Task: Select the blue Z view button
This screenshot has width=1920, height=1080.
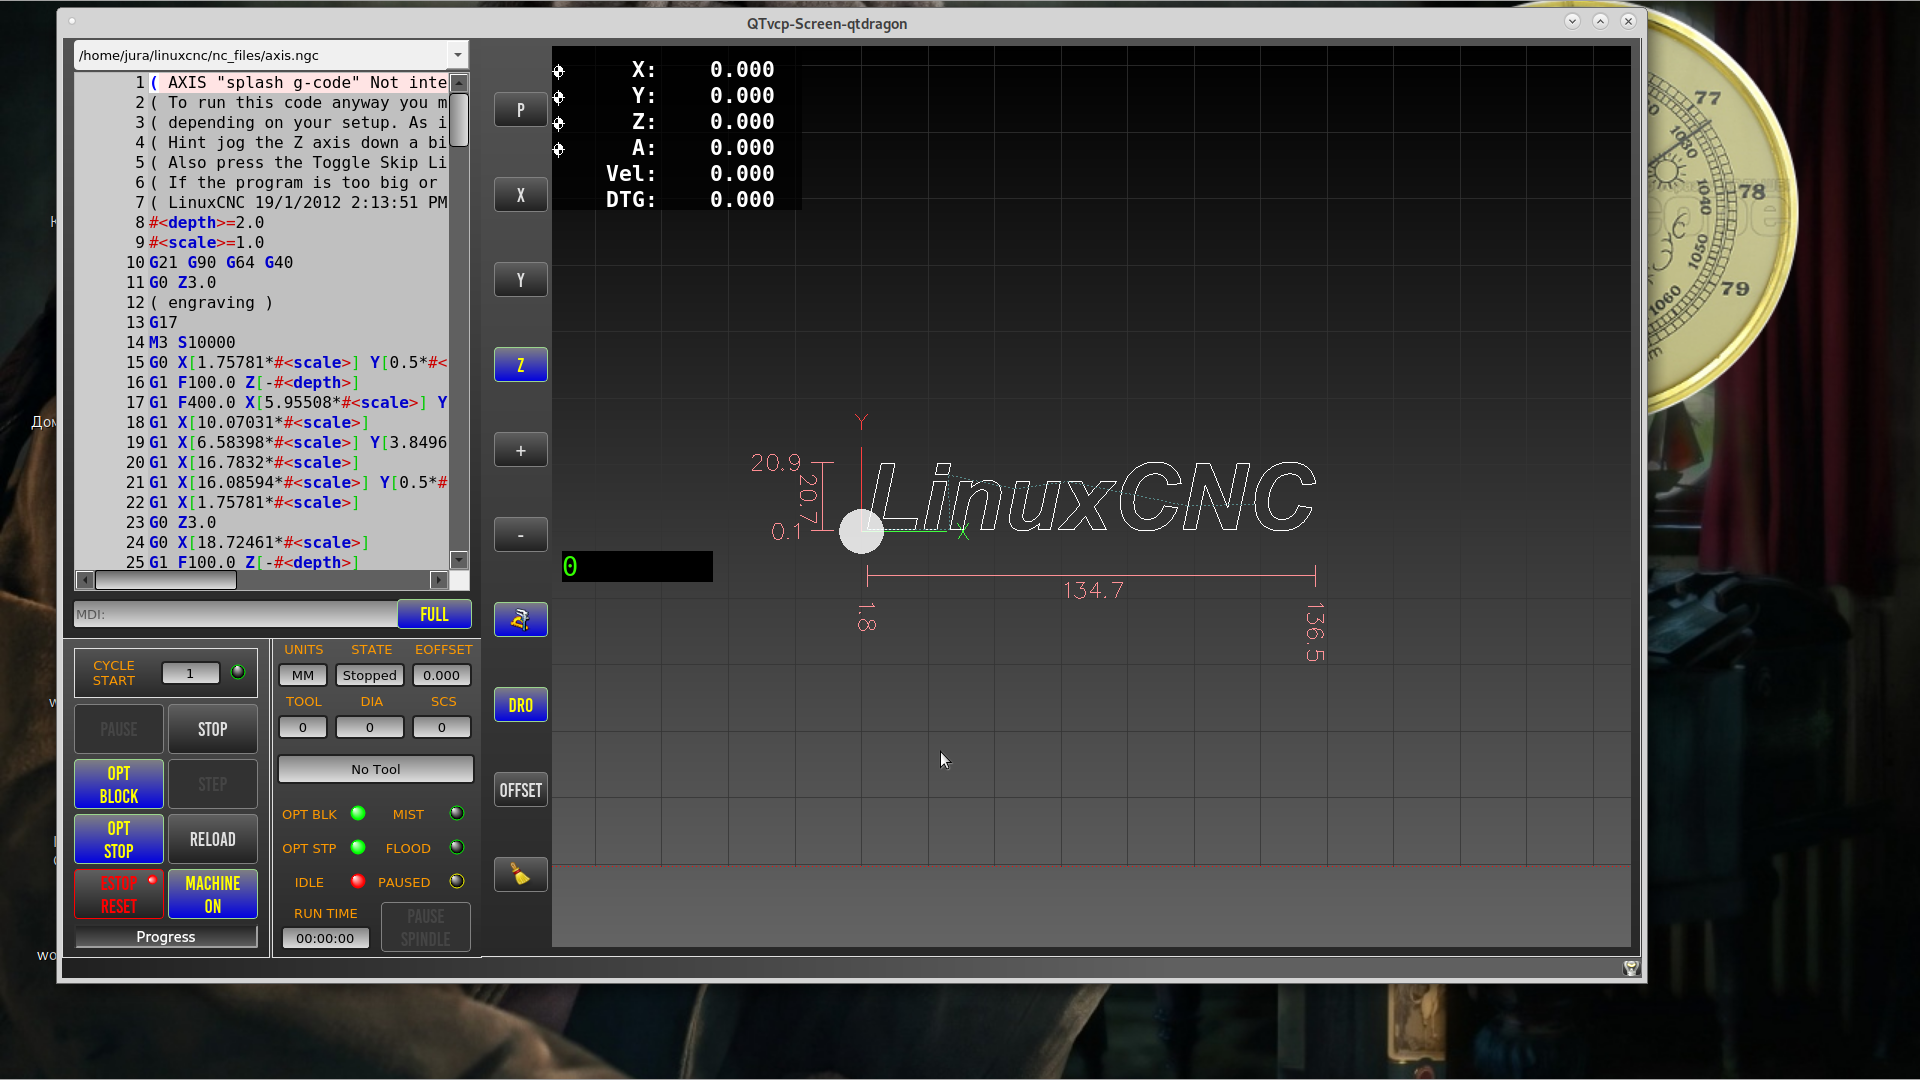Action: click(520, 365)
